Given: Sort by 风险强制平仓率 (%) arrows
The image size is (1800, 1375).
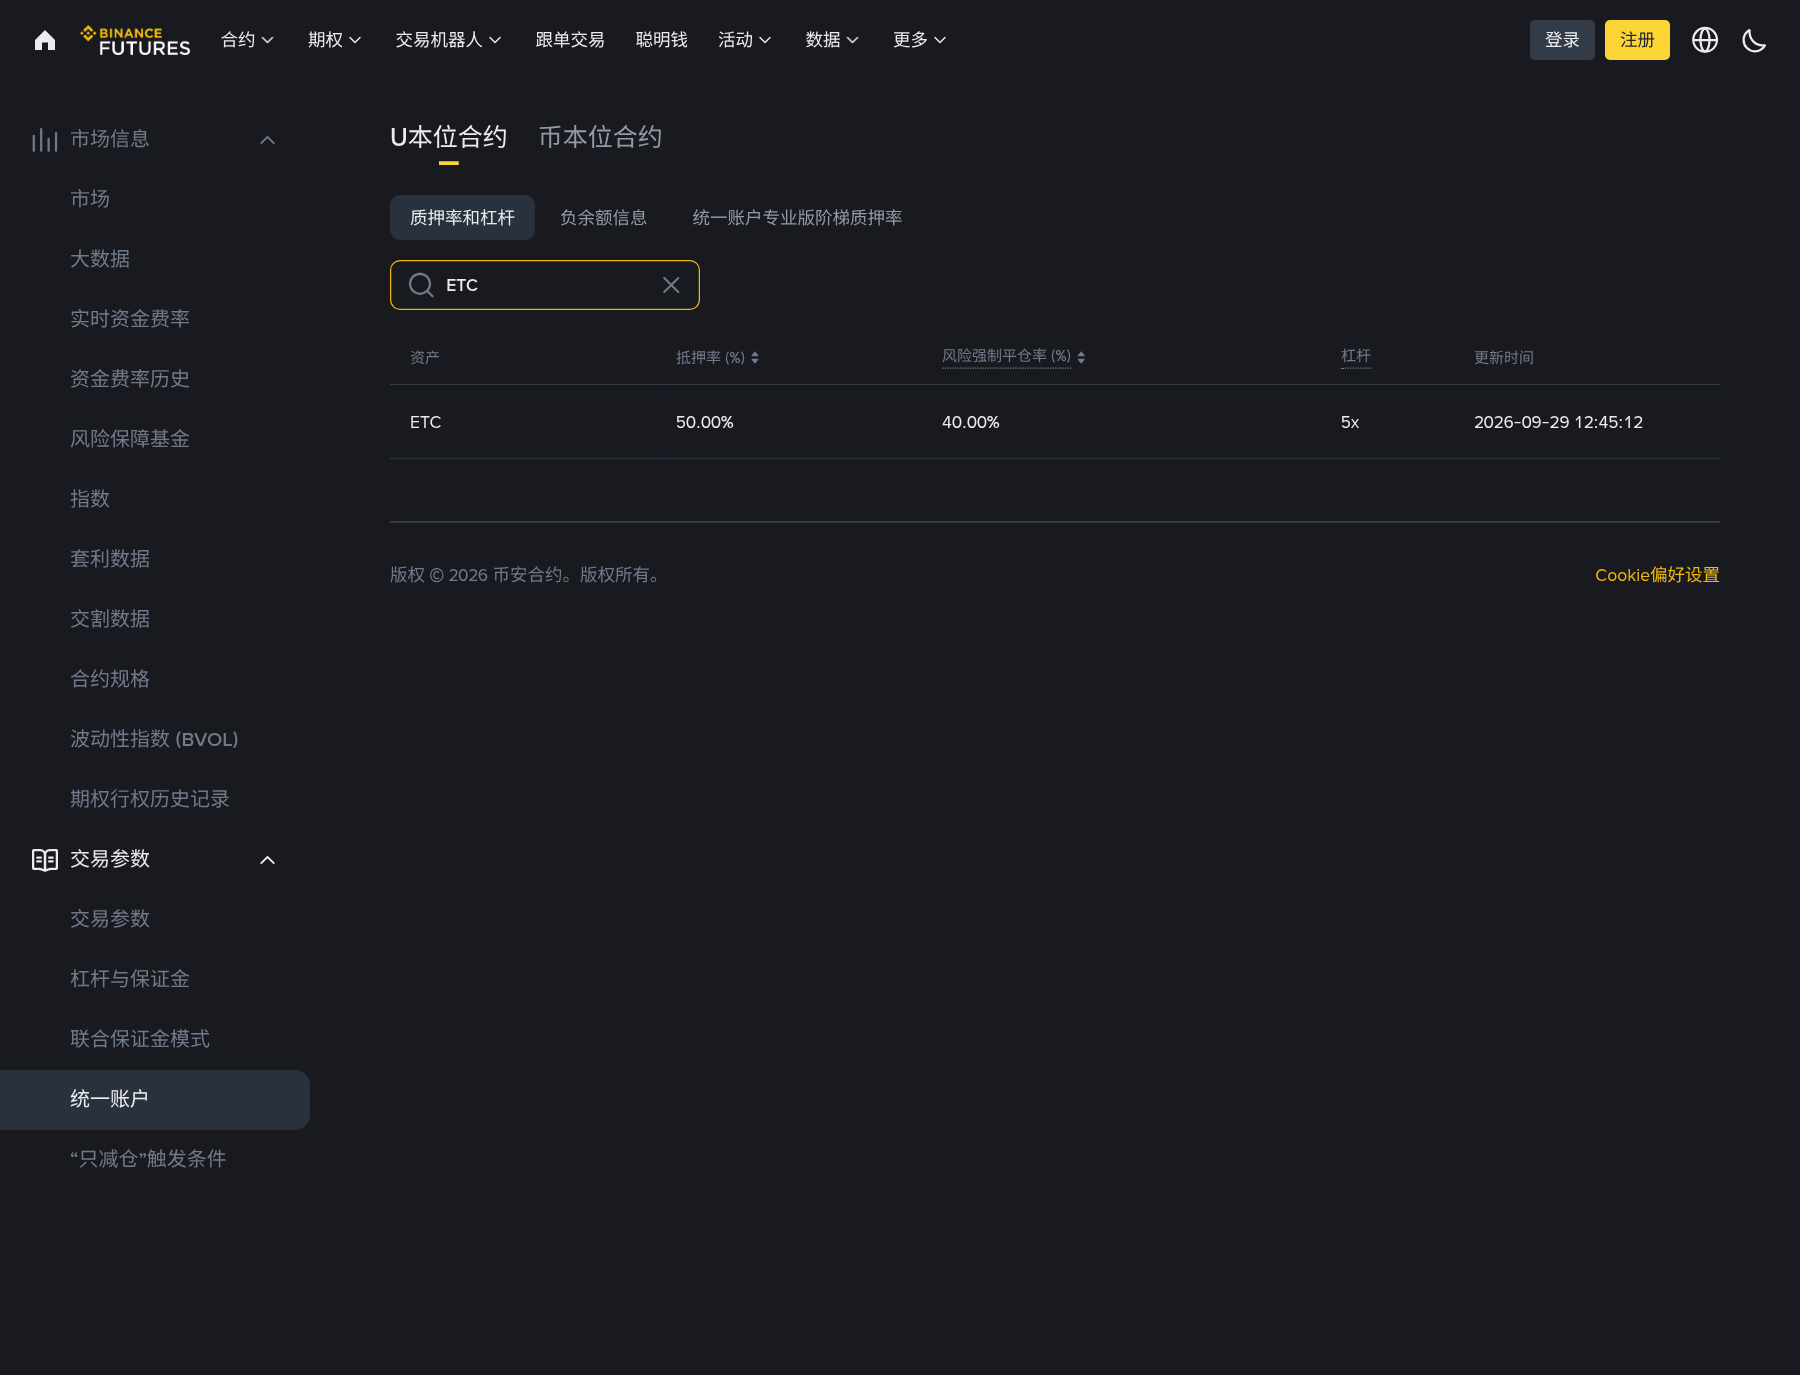Looking at the screenshot, I should tap(1081, 357).
